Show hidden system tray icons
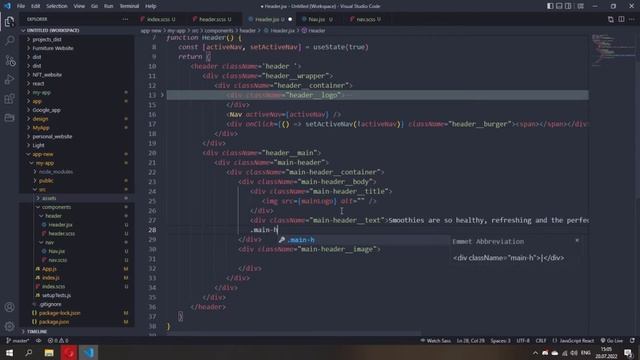The height and width of the screenshot is (360, 640). tap(535, 353)
